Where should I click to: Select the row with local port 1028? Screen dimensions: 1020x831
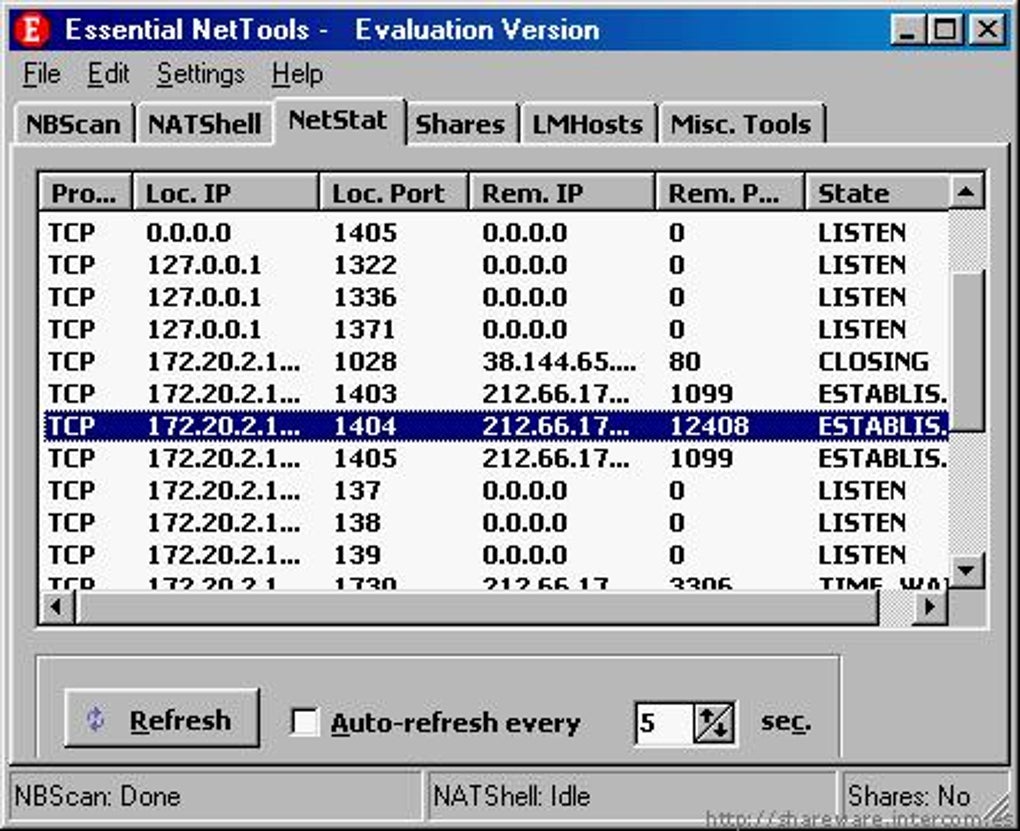click(x=496, y=361)
